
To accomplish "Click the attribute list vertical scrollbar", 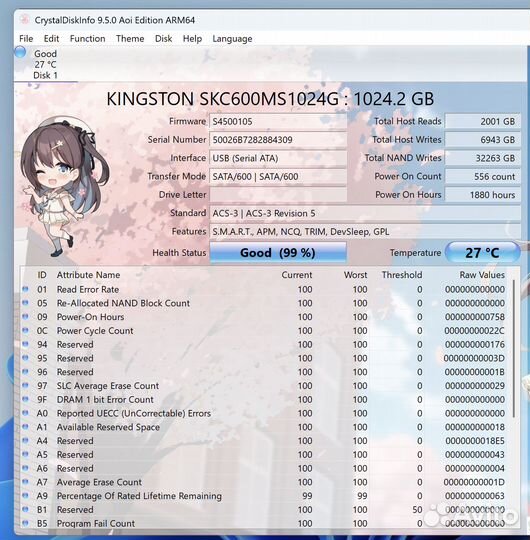I will click(x=513, y=348).
